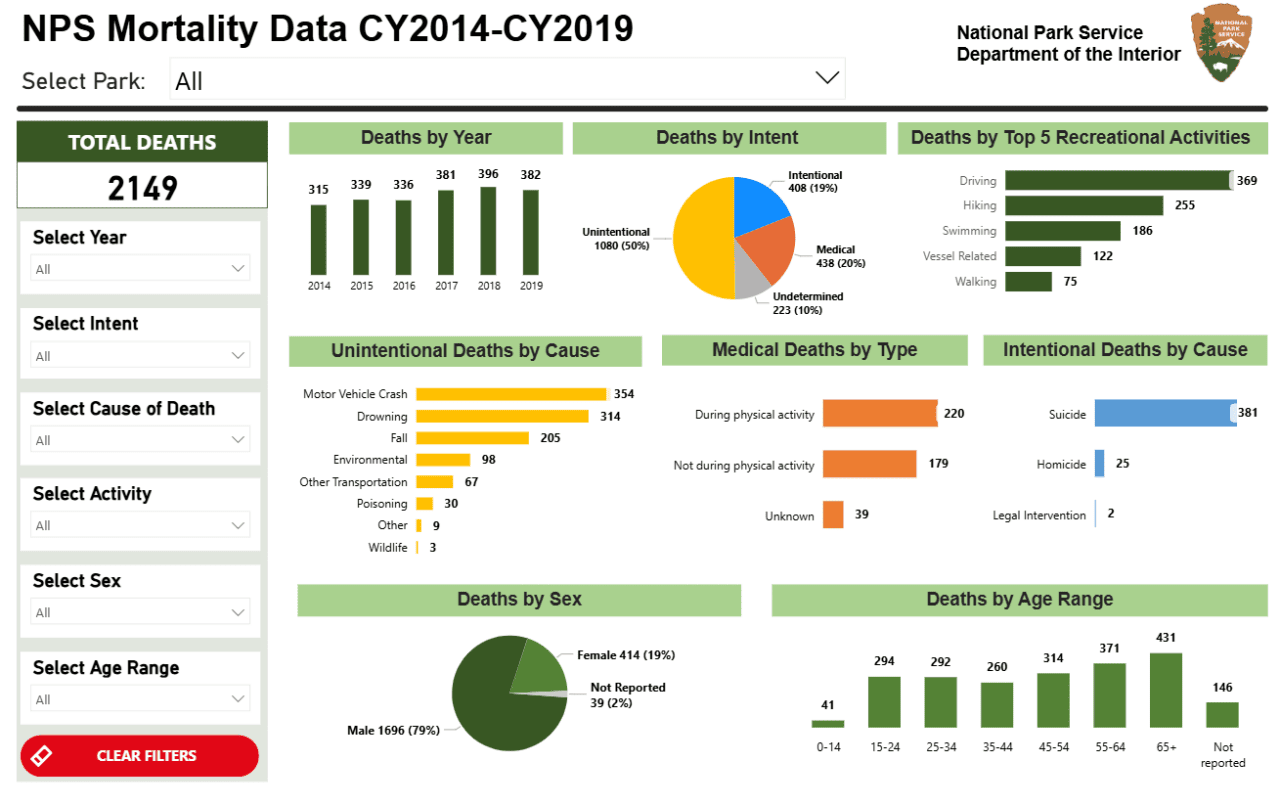Image resolution: width=1280 pixels, height=806 pixels.
Task: Click the Medical Deaths by Type header
Action: [x=814, y=350]
